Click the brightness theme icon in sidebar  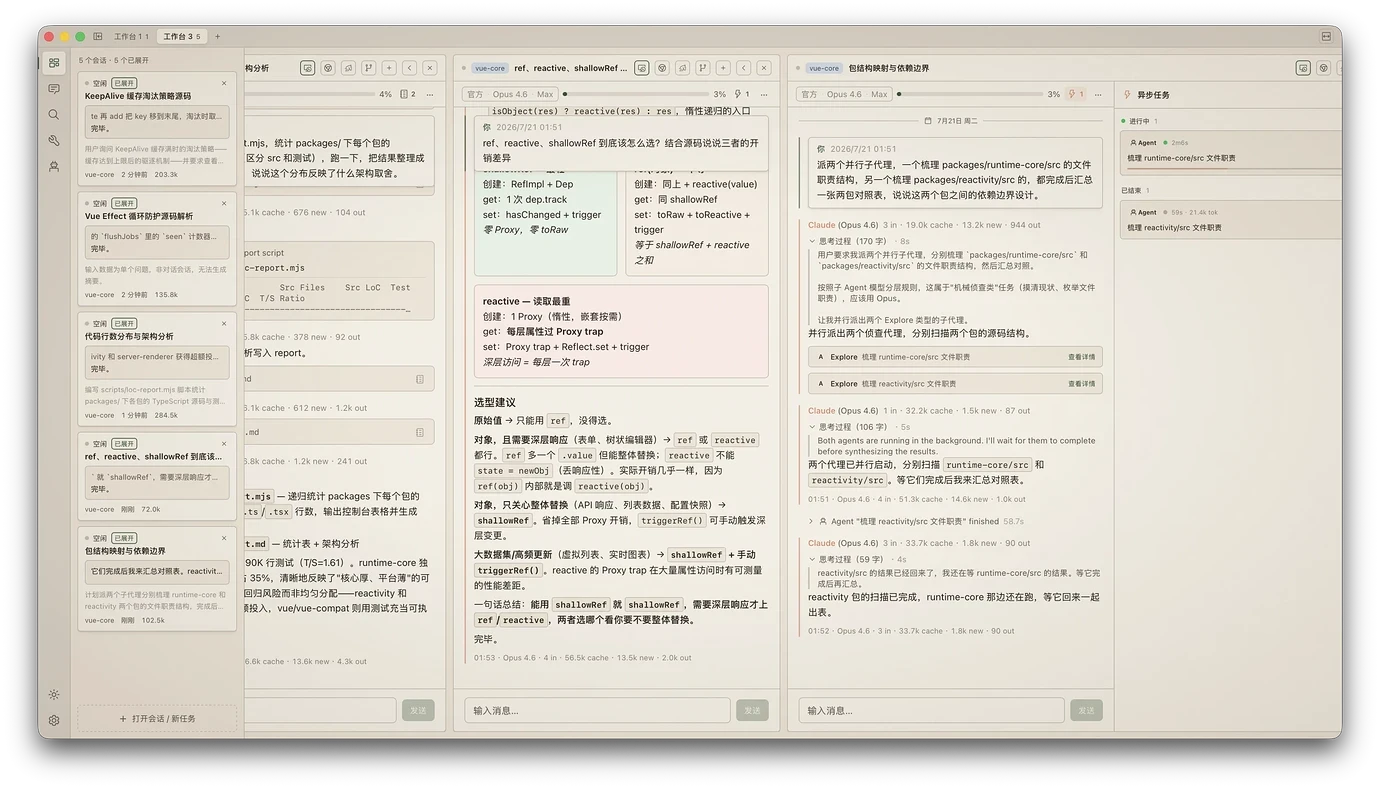click(x=54, y=694)
